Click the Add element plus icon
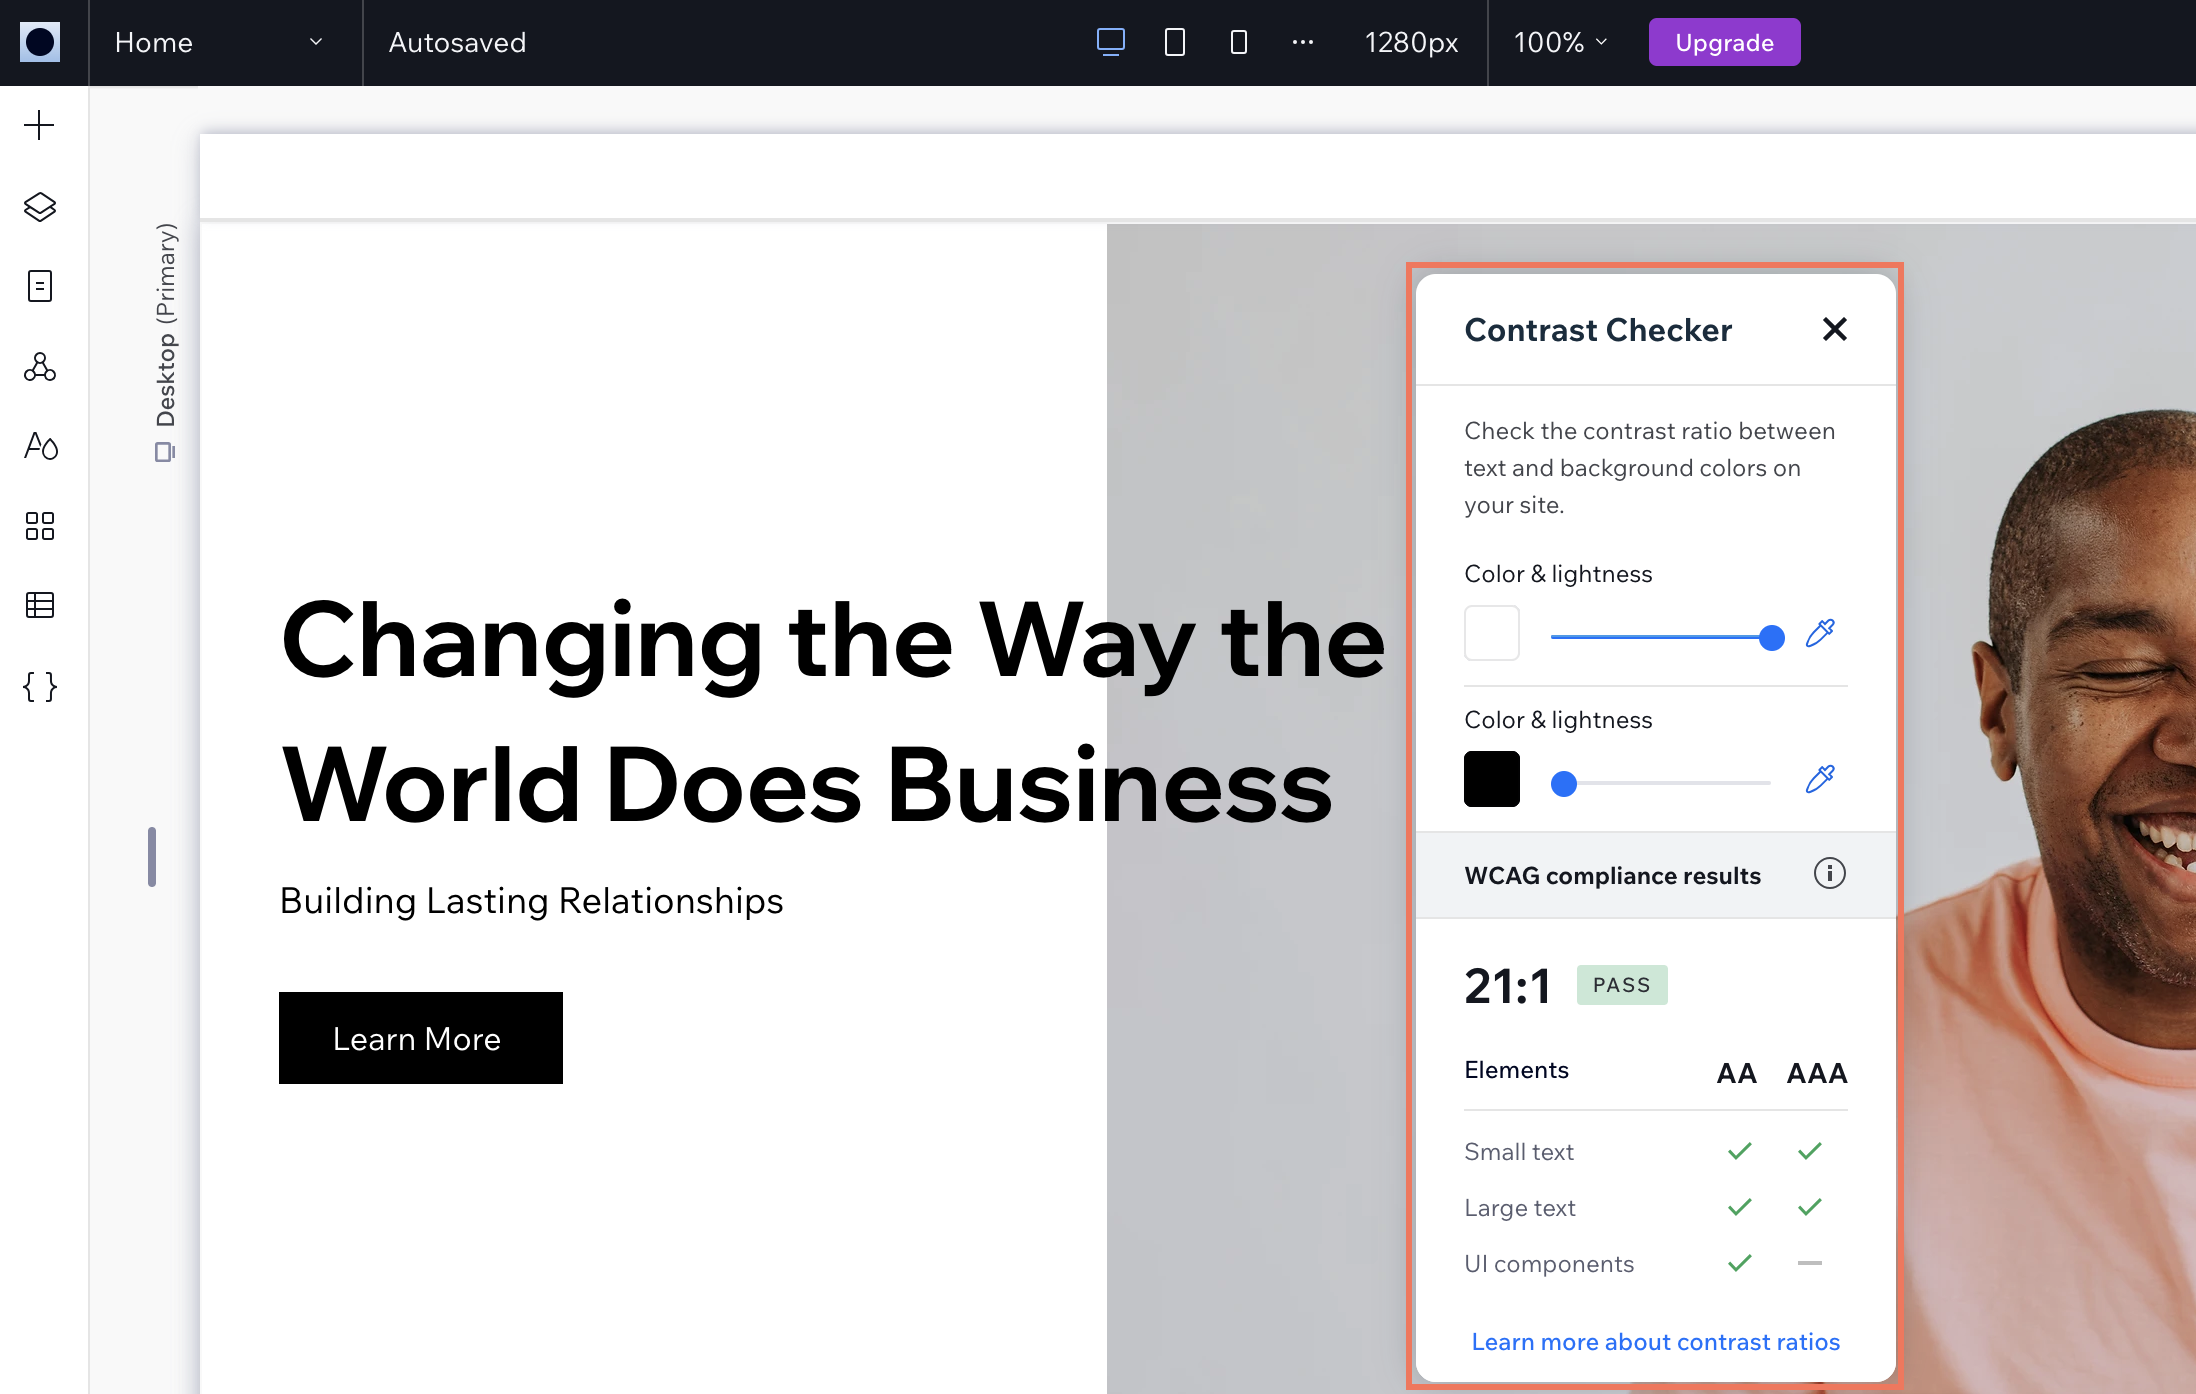This screenshot has height=1394, width=2196. pyautogui.click(x=40, y=123)
